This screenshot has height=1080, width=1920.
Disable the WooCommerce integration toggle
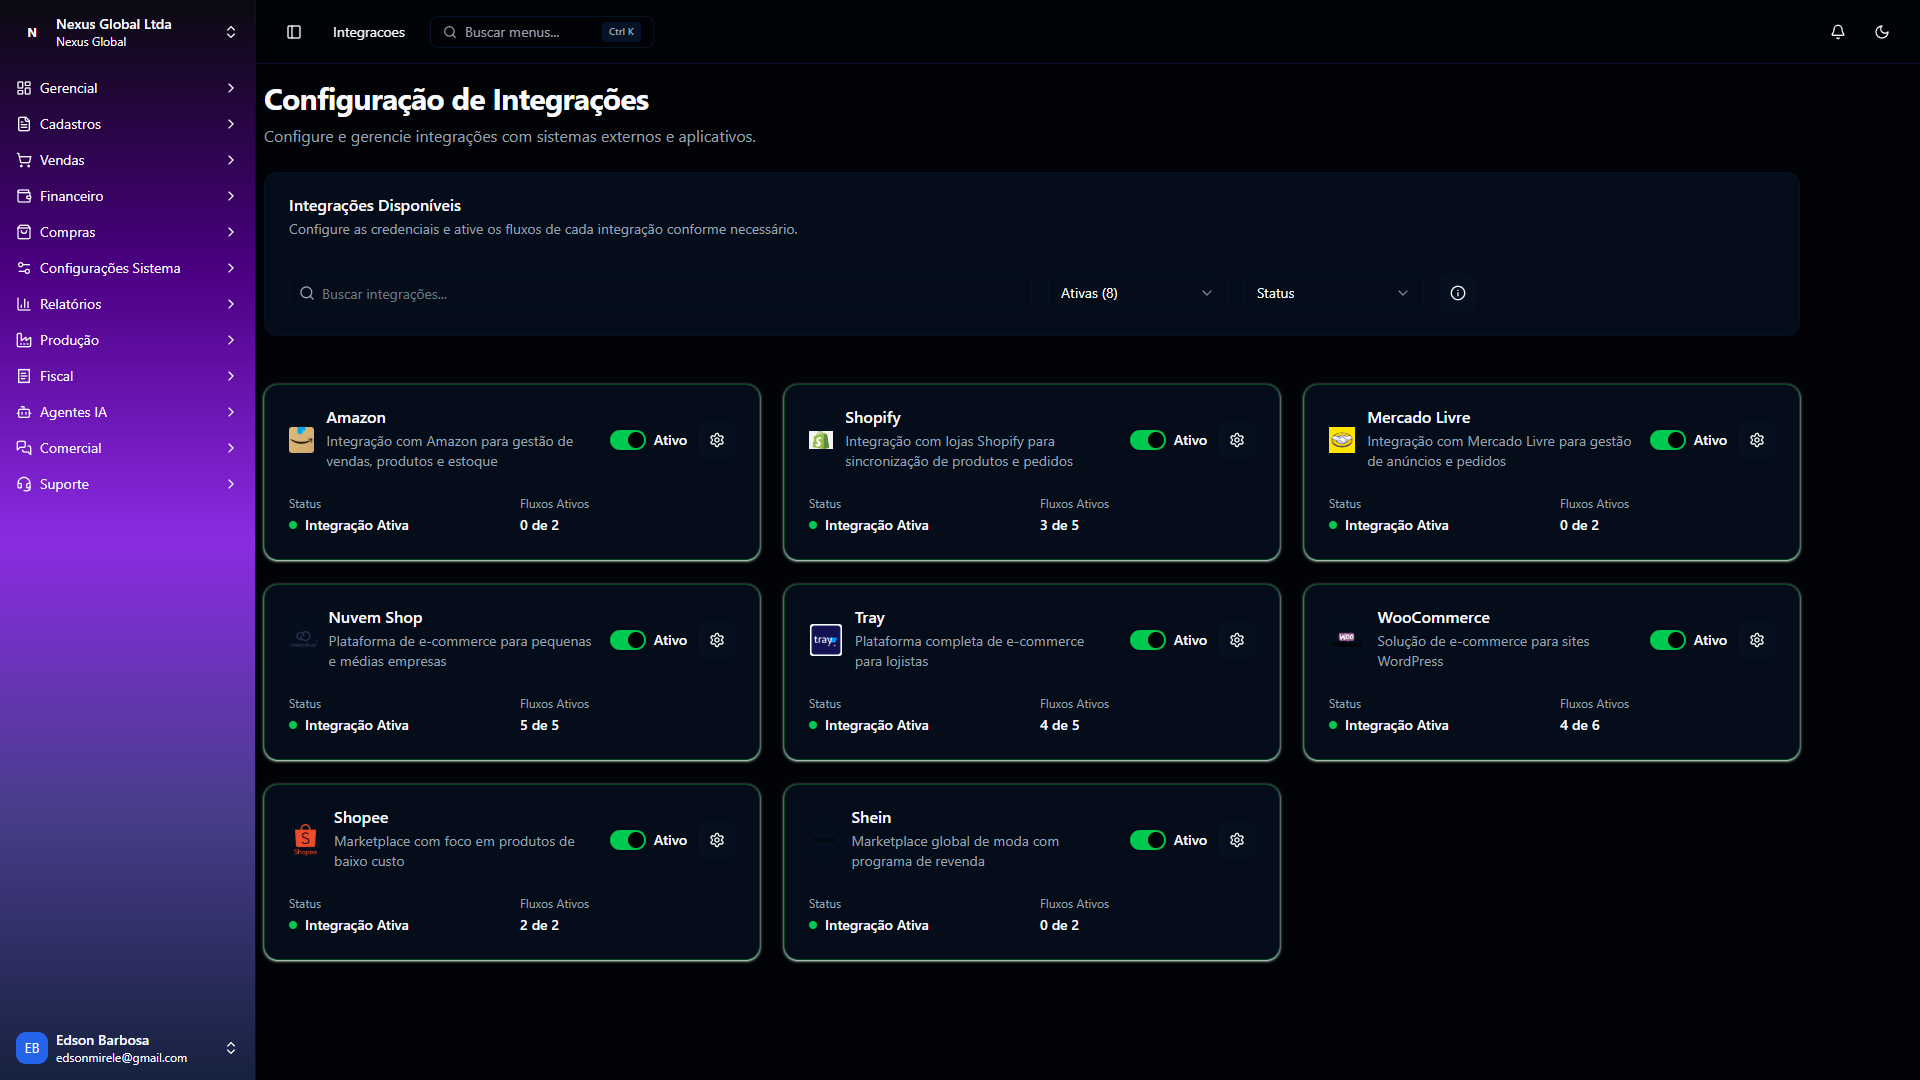[1668, 640]
